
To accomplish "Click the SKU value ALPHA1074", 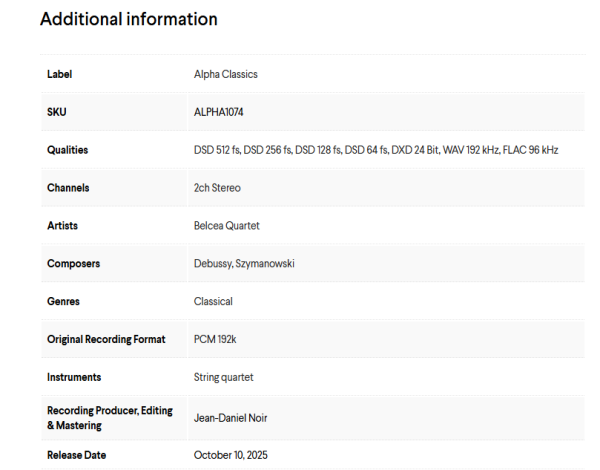I will [219, 112].
